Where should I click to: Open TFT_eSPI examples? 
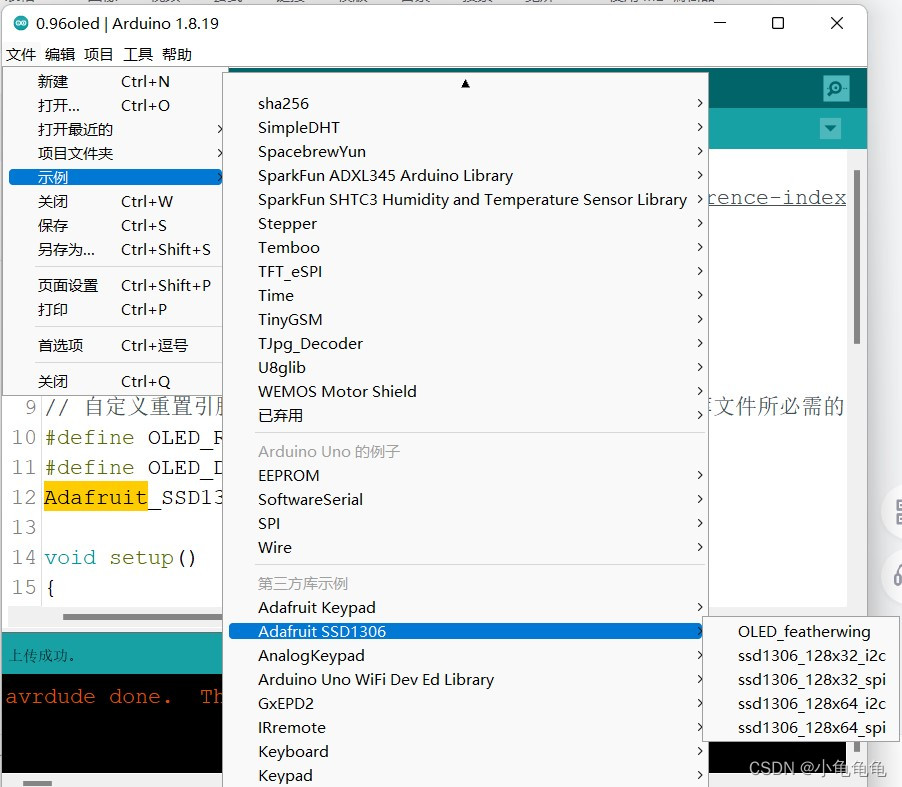point(467,272)
